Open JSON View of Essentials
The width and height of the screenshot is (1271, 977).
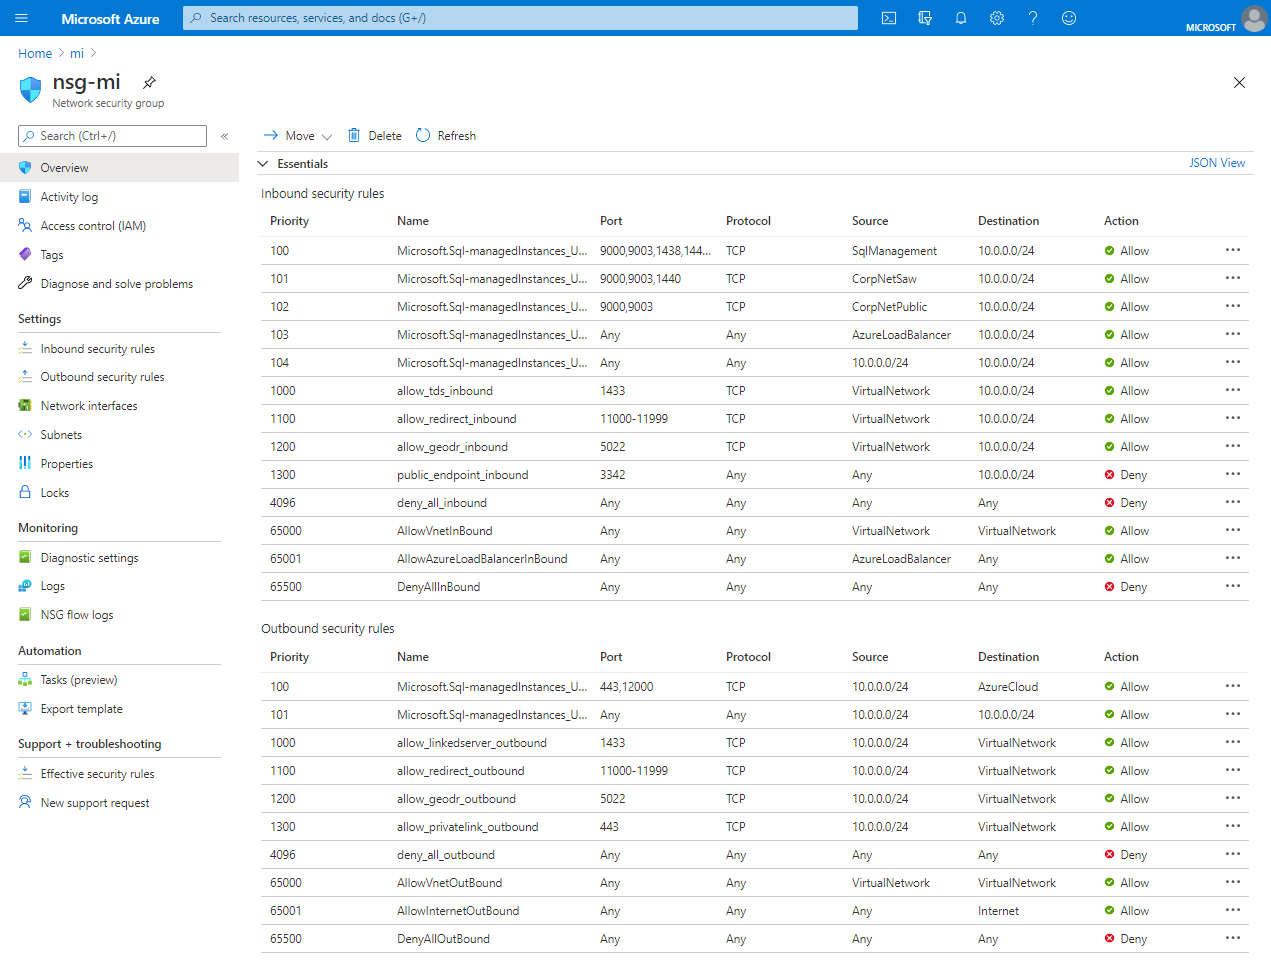1217,162
